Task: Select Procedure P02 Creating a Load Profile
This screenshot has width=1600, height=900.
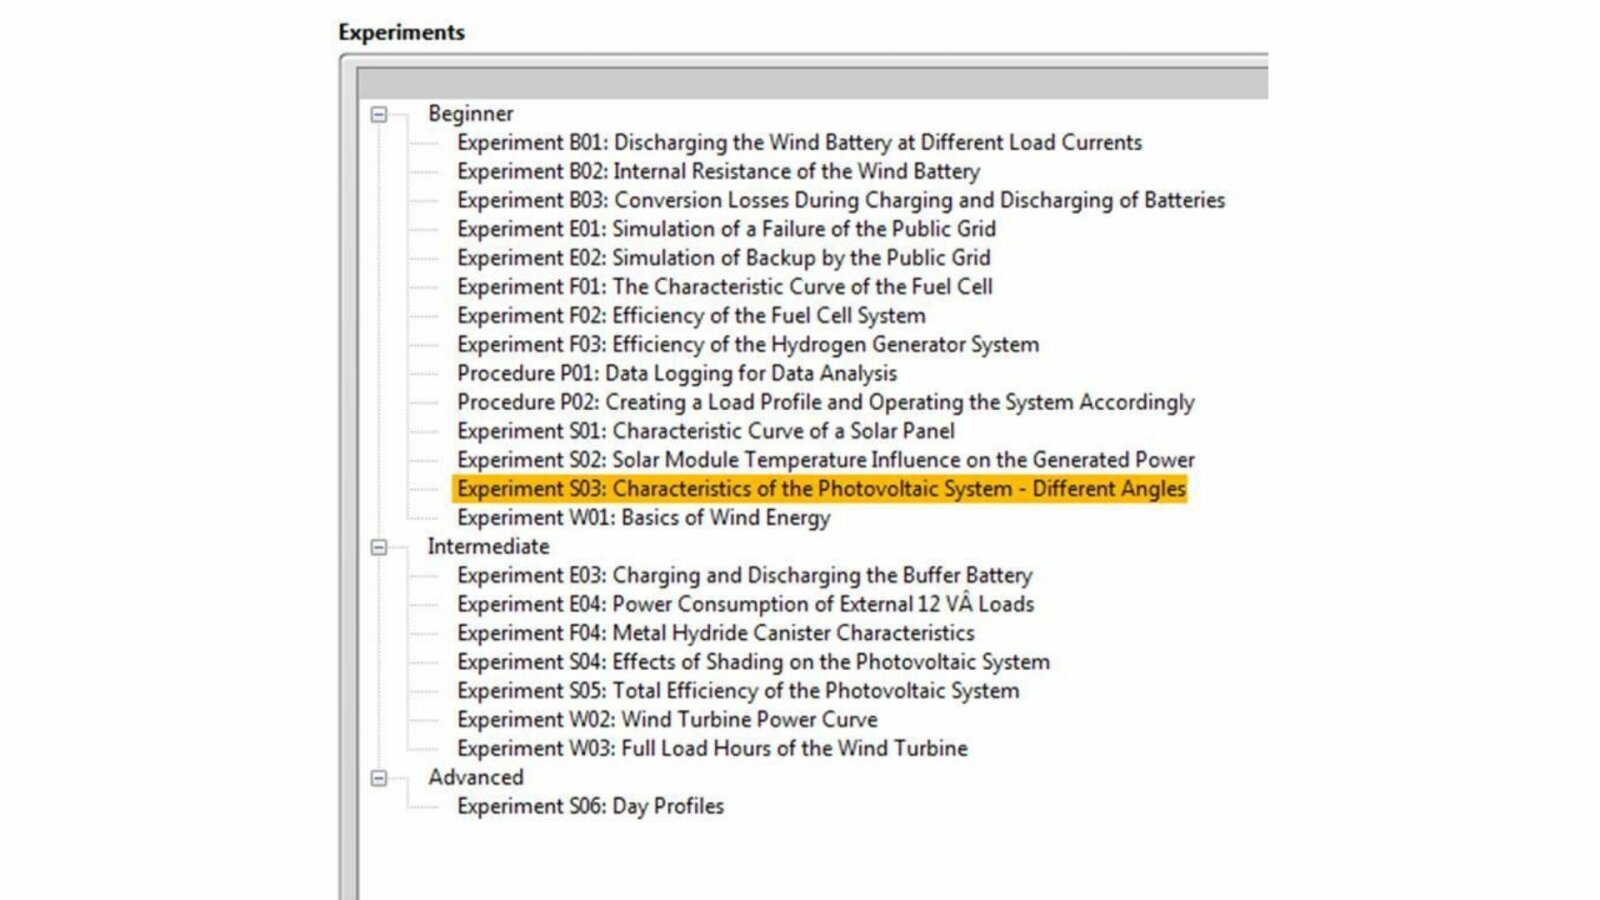Action: [825, 403]
